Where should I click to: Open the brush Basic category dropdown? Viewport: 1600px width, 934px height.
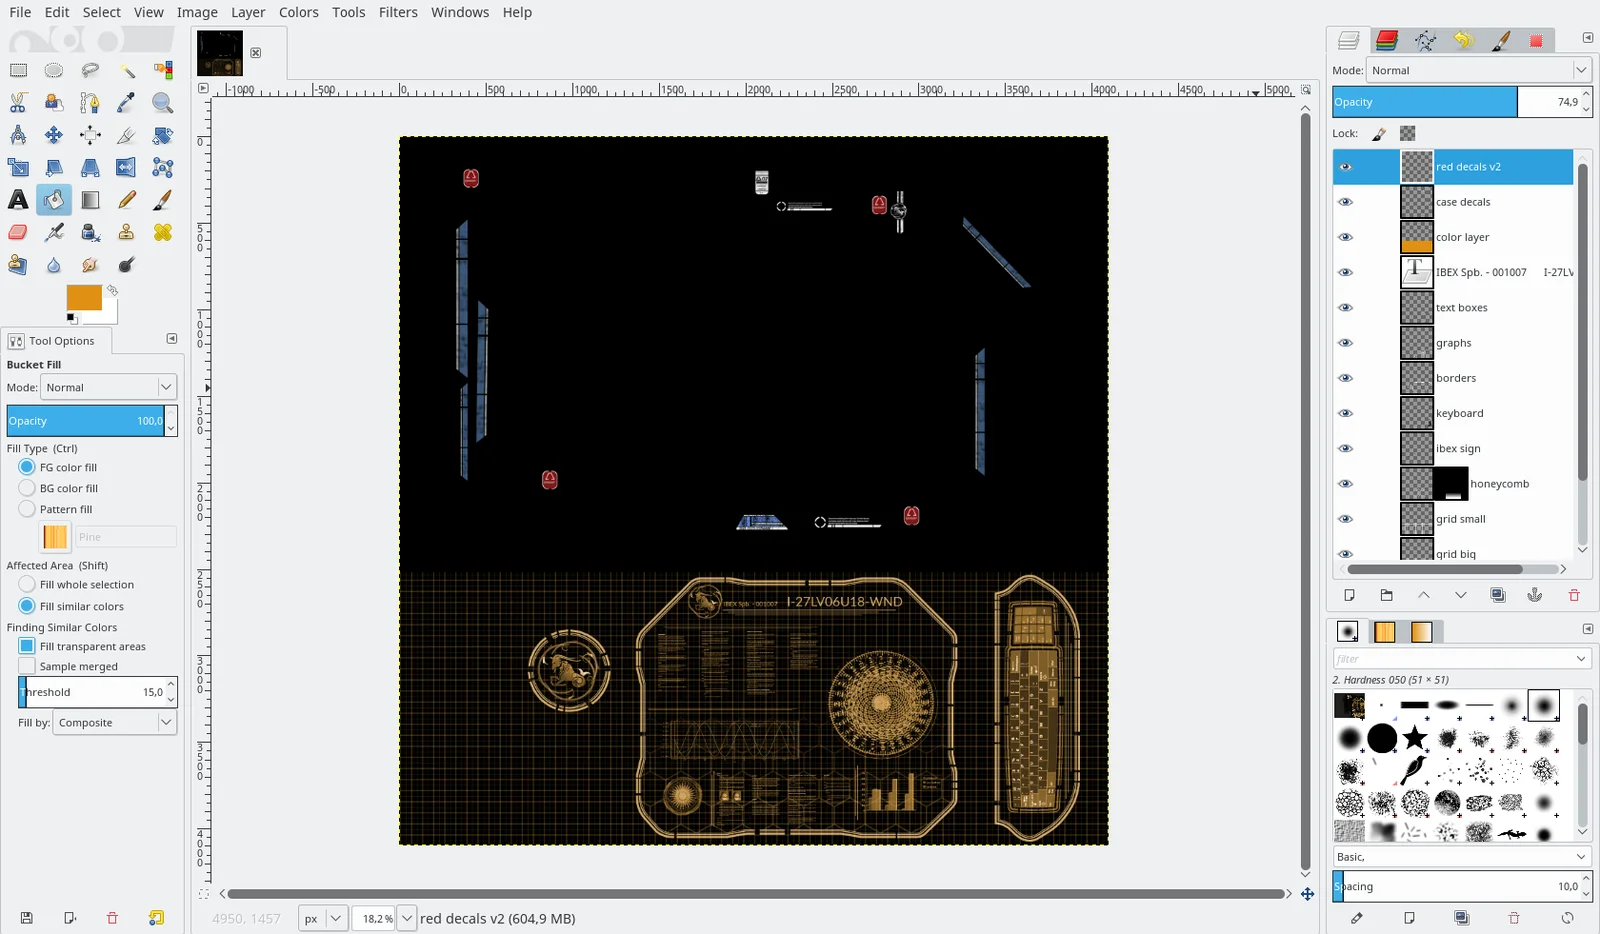[x=1459, y=856]
